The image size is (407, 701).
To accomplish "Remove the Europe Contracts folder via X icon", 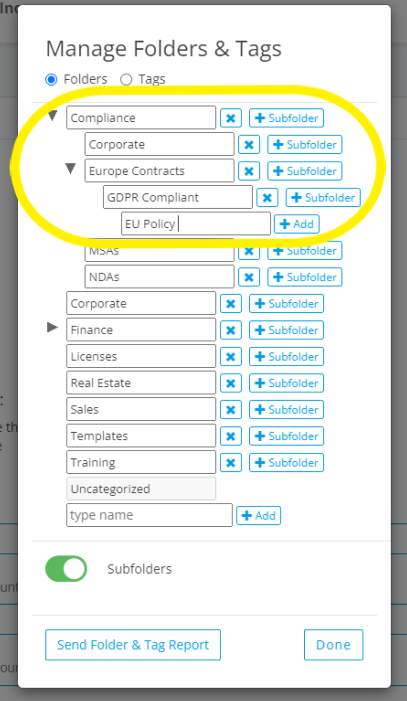I will 249,171.
